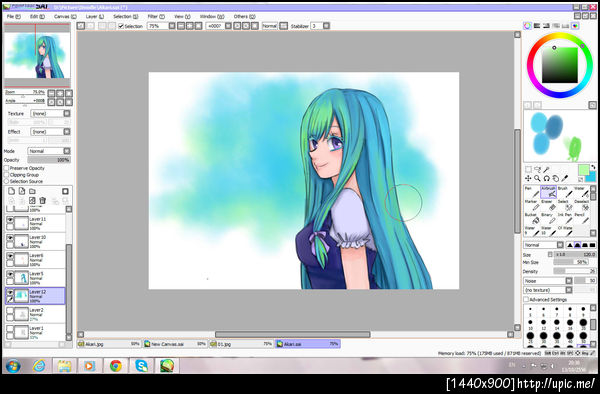Select brush size 20 preset dot

(x=583, y=322)
